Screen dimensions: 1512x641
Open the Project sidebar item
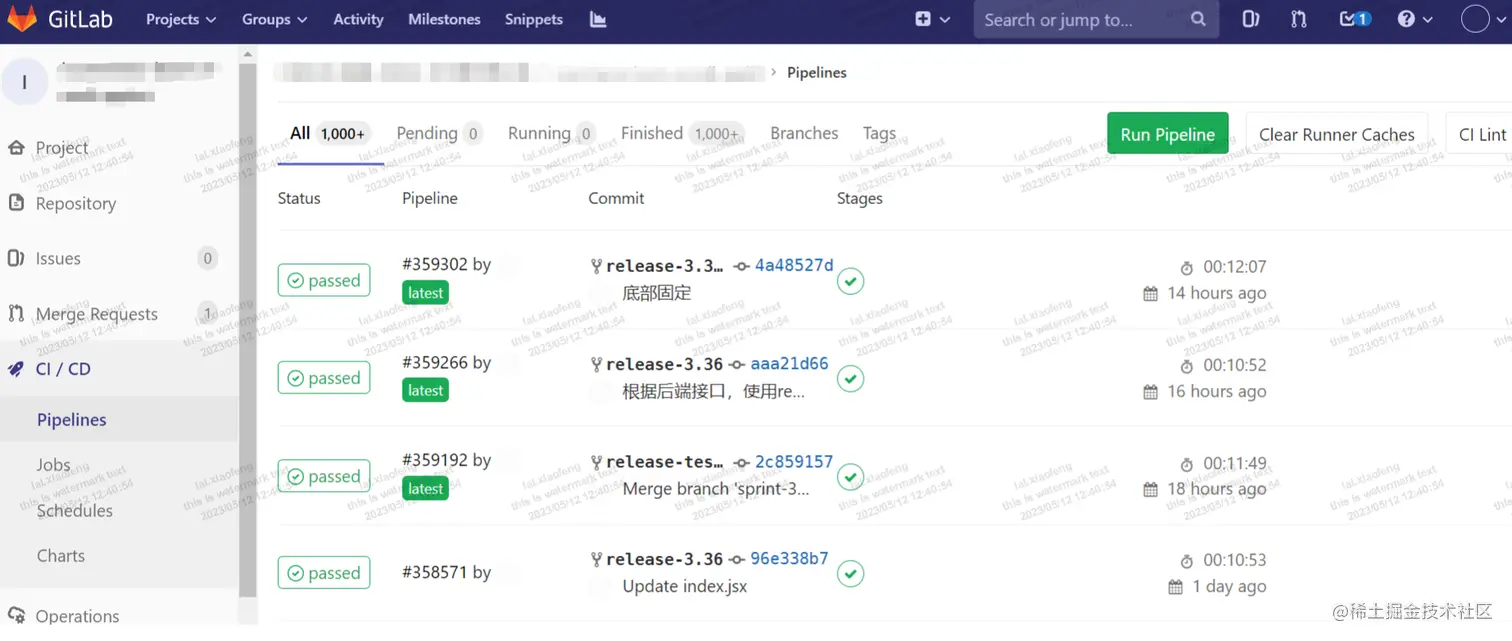click(62, 147)
